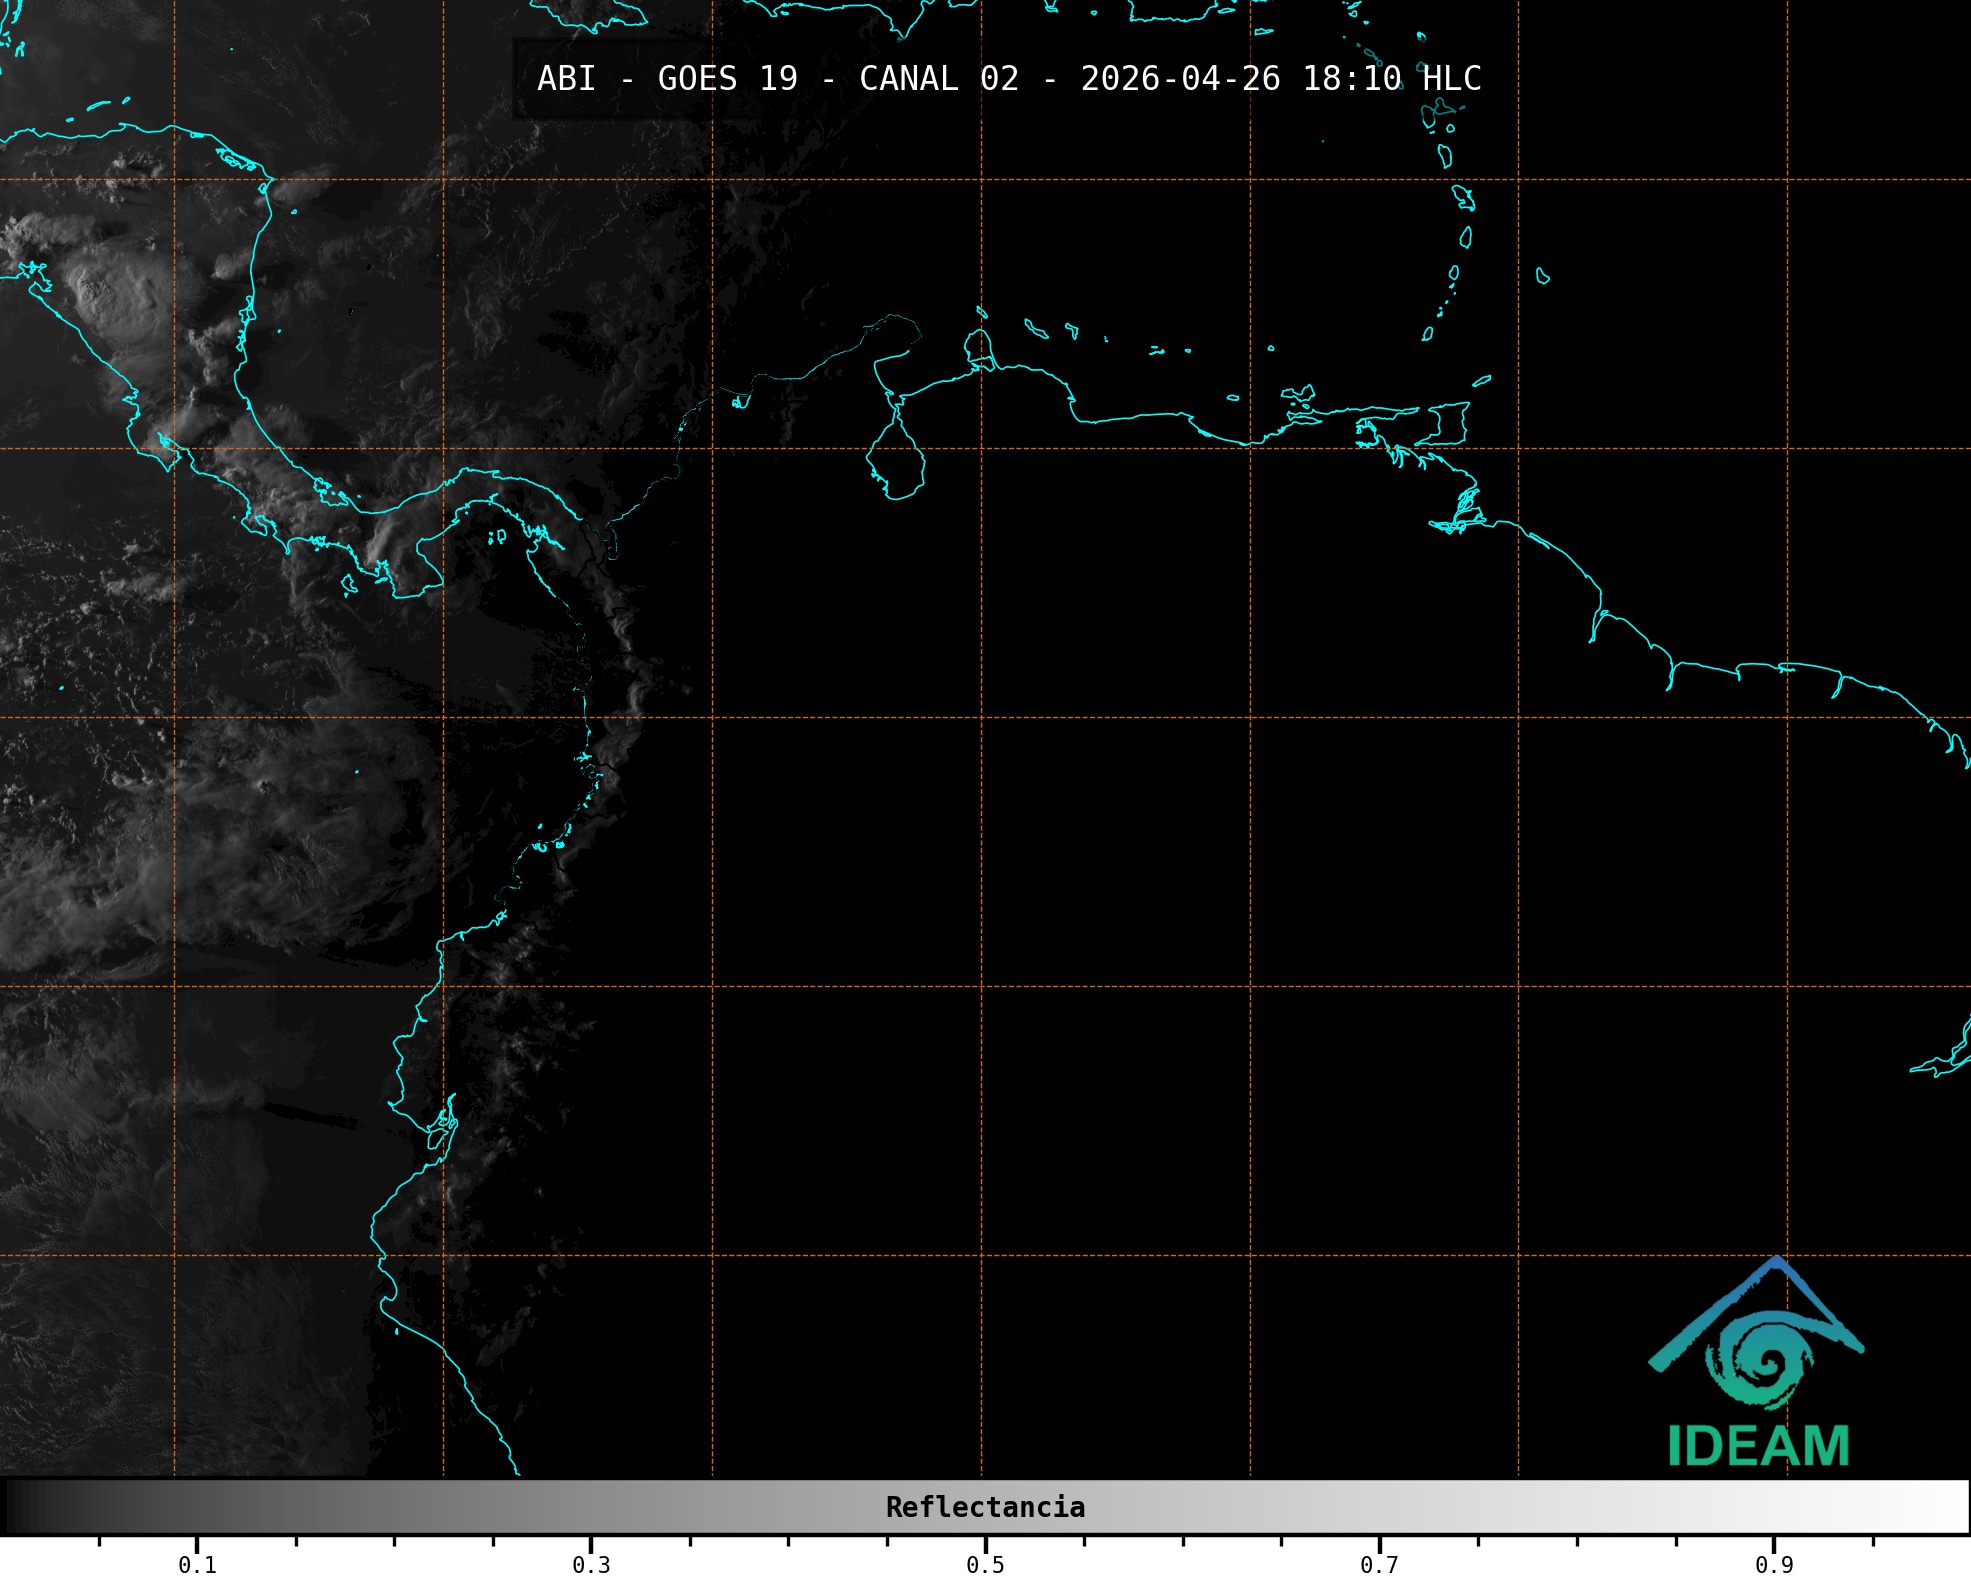Click the white right end of colorbar
Viewport: 1971px width, 1577px height.
1955,1507
